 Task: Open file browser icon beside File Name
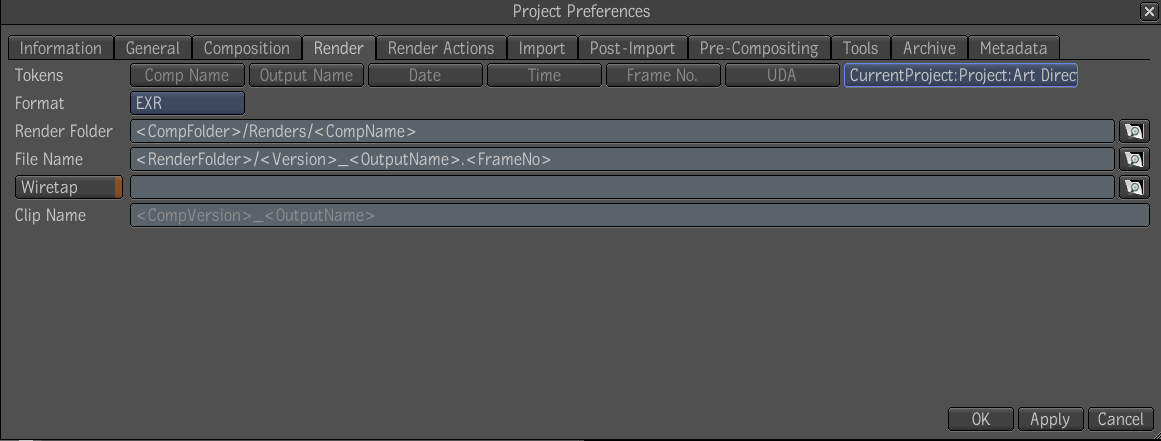pos(1134,159)
